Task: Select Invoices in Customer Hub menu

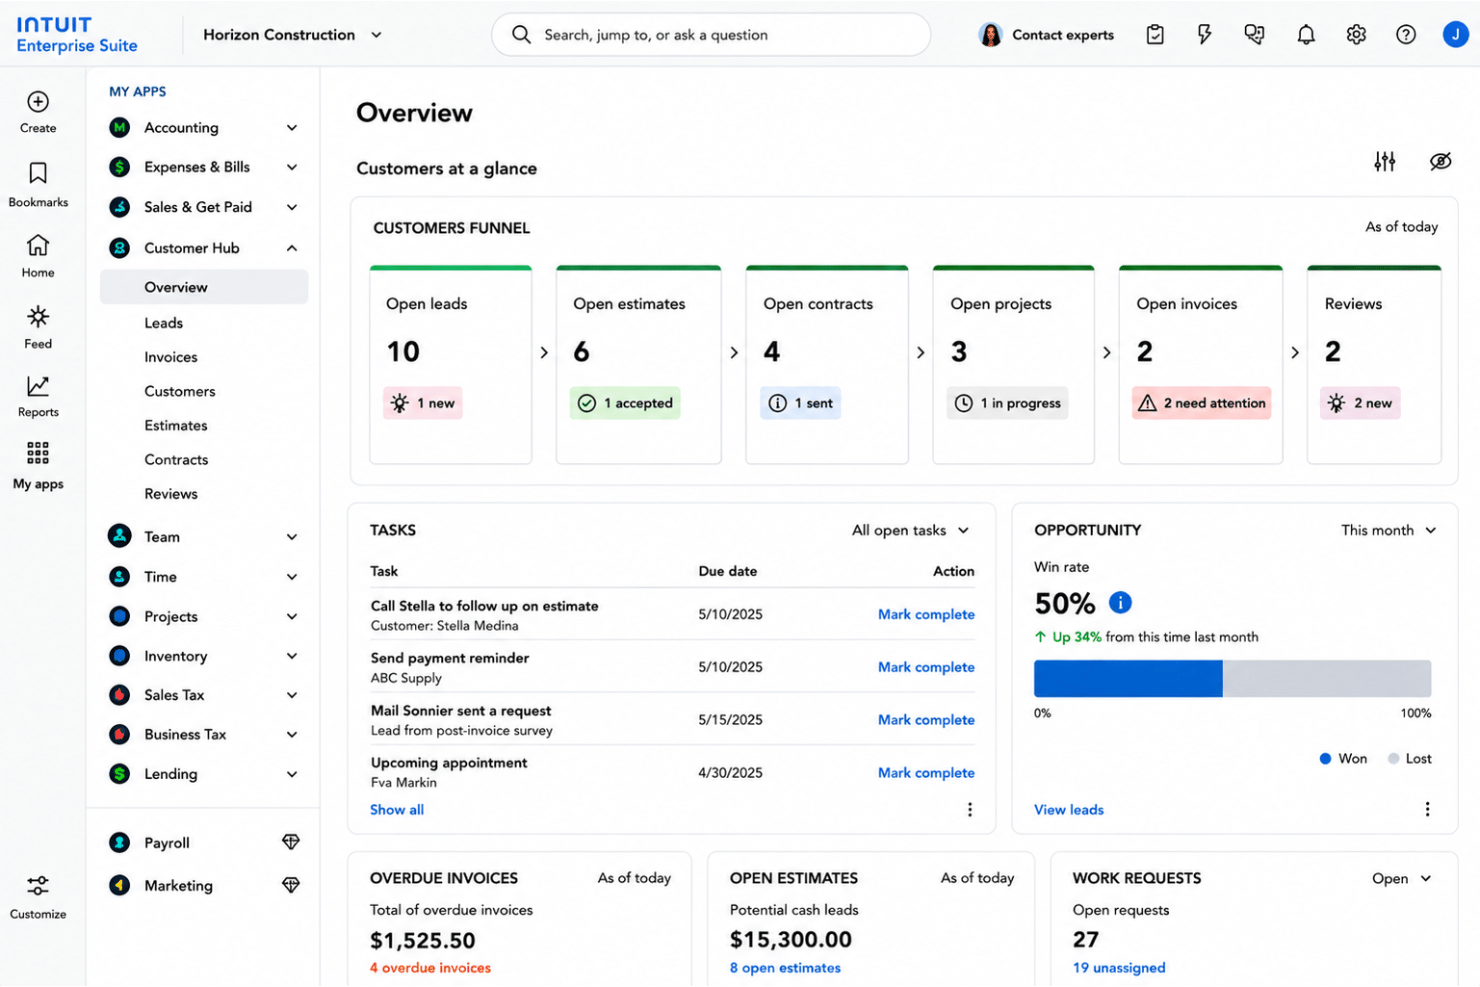Action: point(171,357)
